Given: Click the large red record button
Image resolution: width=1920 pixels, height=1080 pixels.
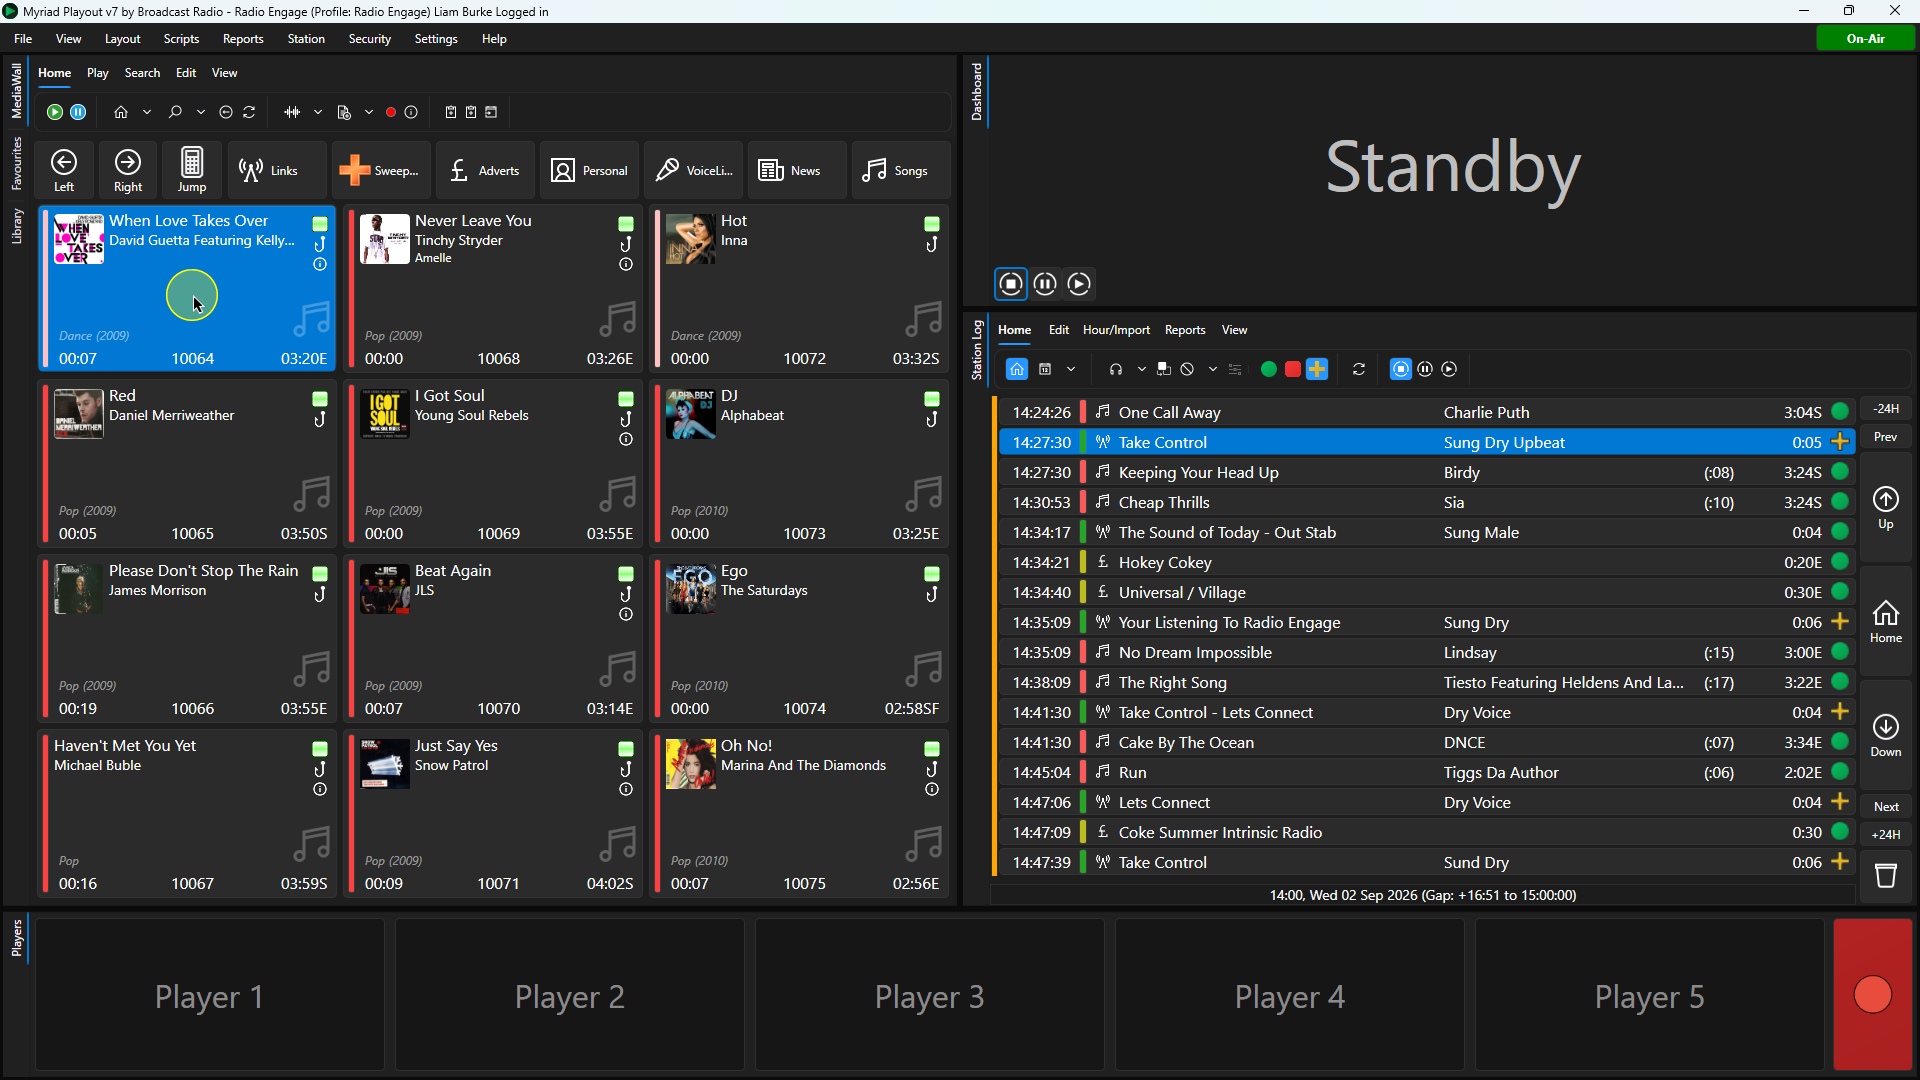Looking at the screenshot, I should click(x=1872, y=995).
